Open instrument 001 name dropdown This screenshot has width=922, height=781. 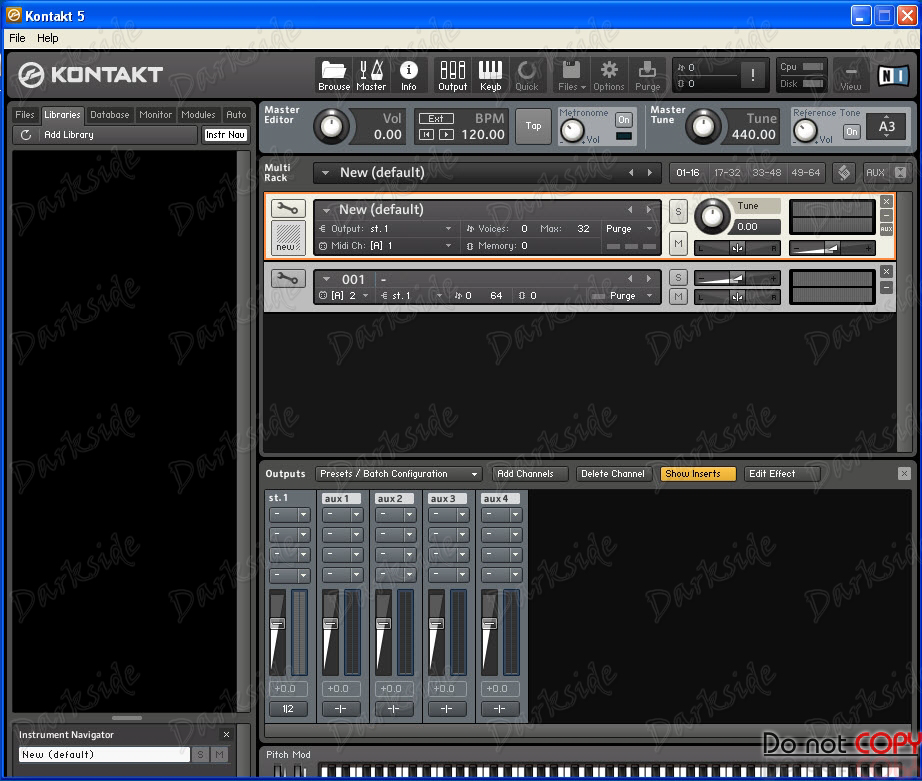(x=326, y=279)
